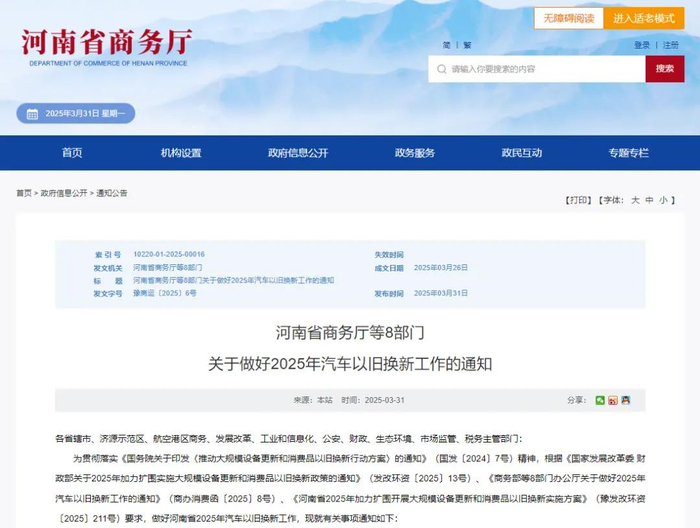Screen dimensions: 700x528
Task: Click the 河南省商务厅 site logo
Action: point(107,48)
